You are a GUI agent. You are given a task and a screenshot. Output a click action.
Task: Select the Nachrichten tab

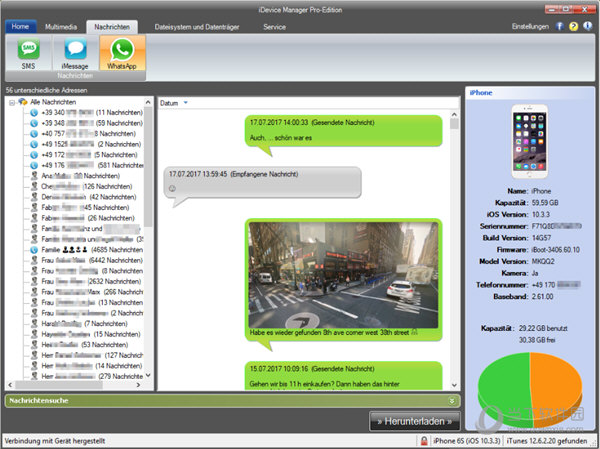(x=112, y=27)
